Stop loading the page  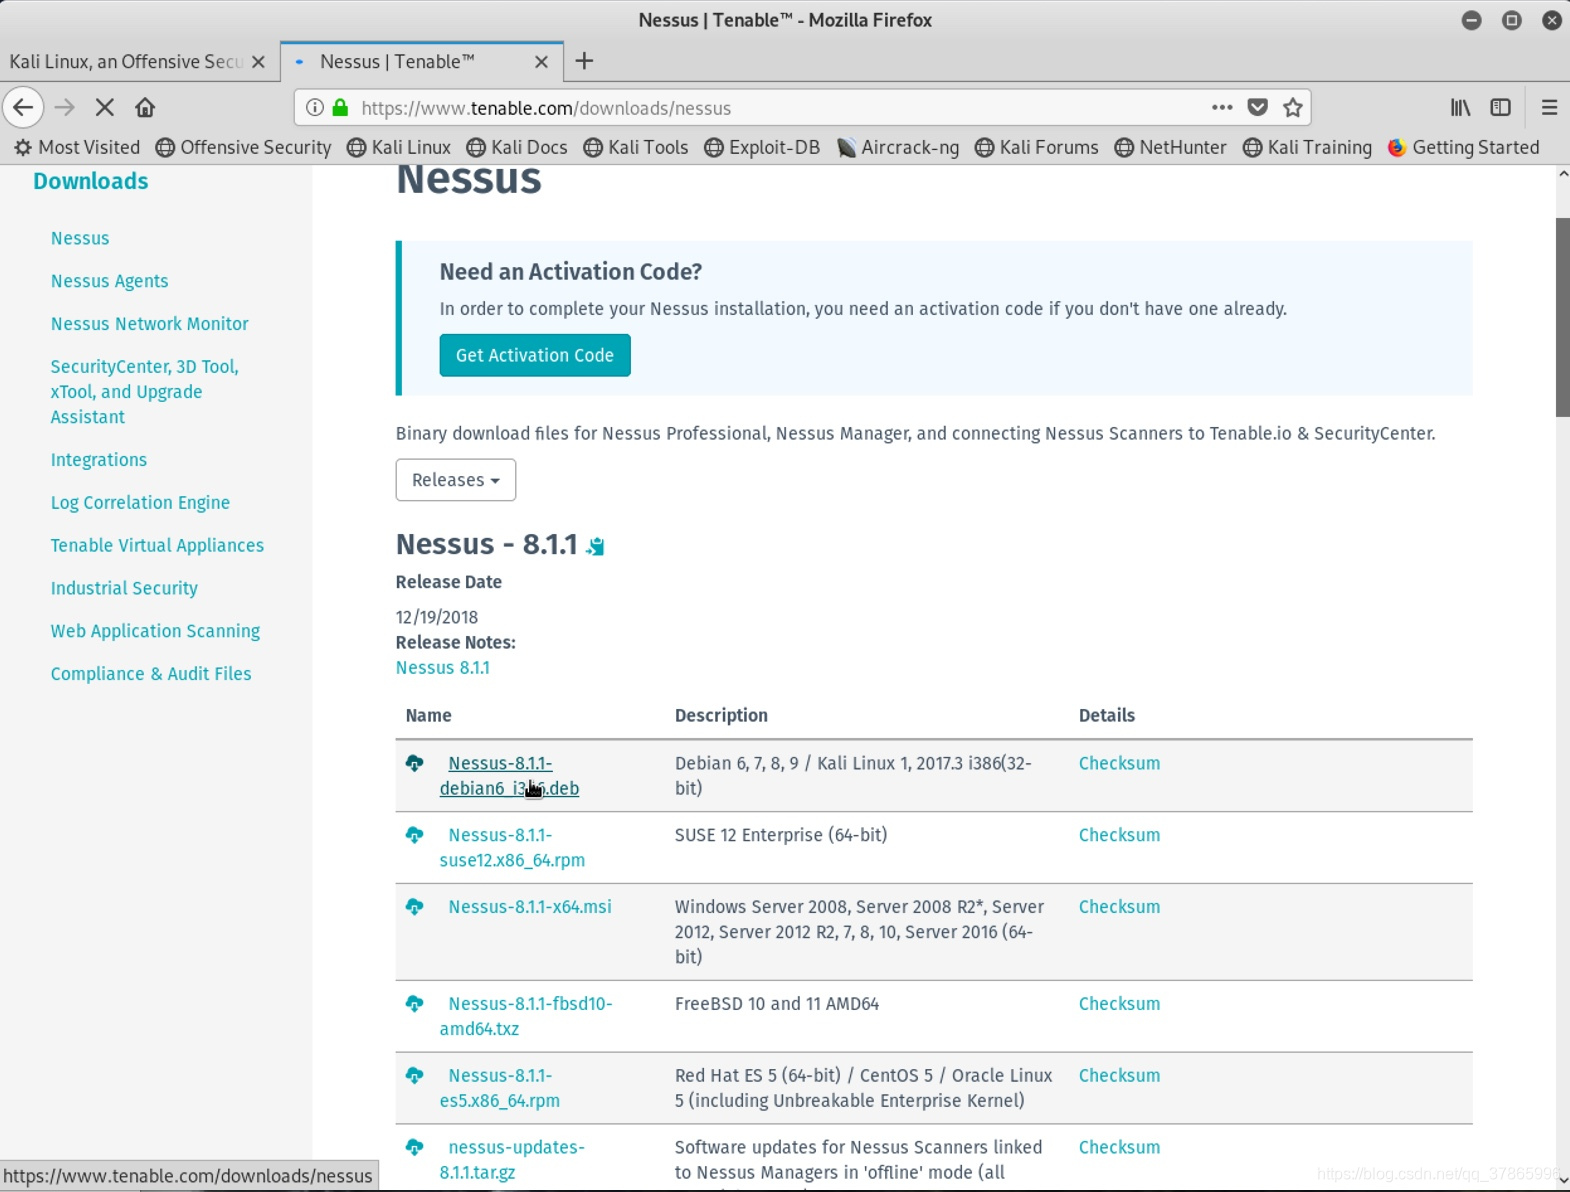[105, 107]
